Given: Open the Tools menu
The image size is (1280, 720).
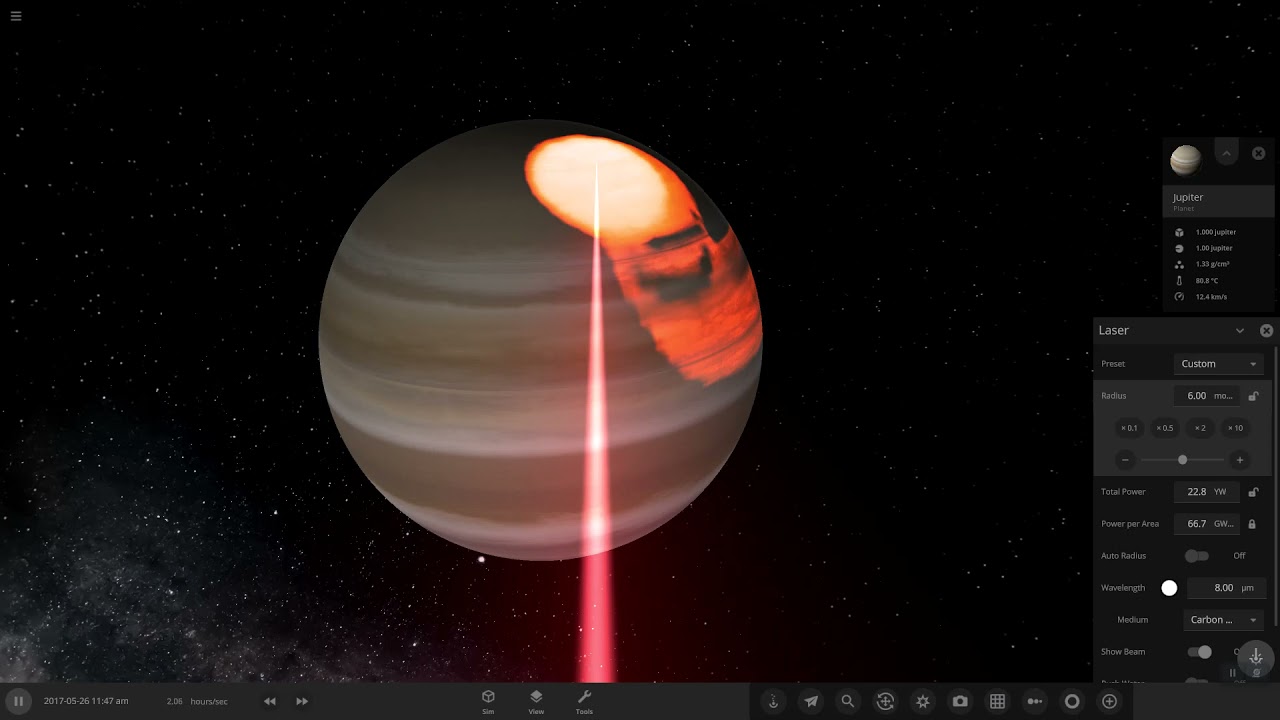Looking at the screenshot, I should 584,701.
